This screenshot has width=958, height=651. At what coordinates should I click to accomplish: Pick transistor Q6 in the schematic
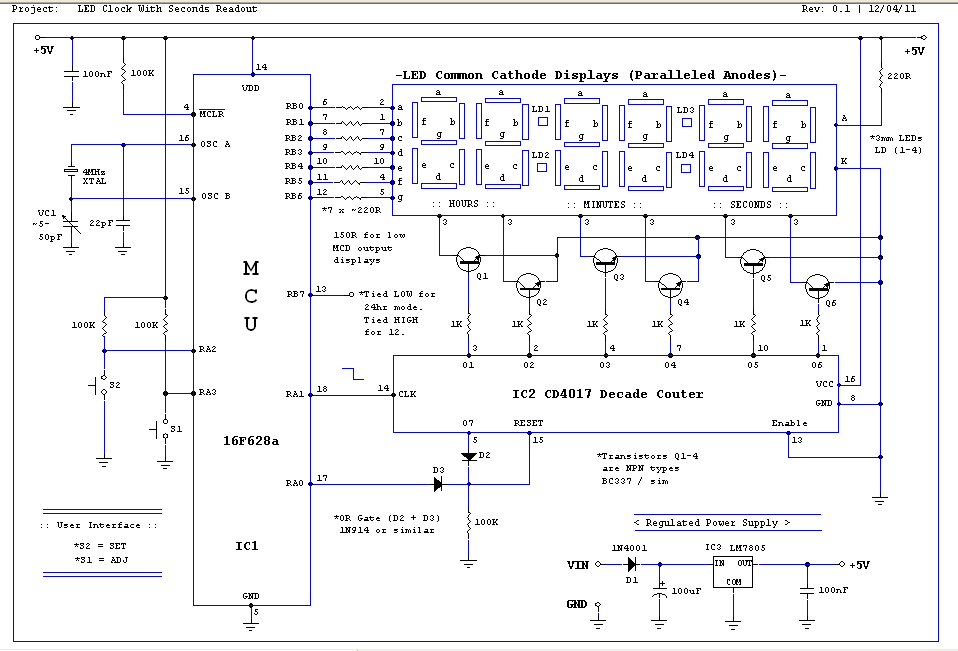click(817, 286)
